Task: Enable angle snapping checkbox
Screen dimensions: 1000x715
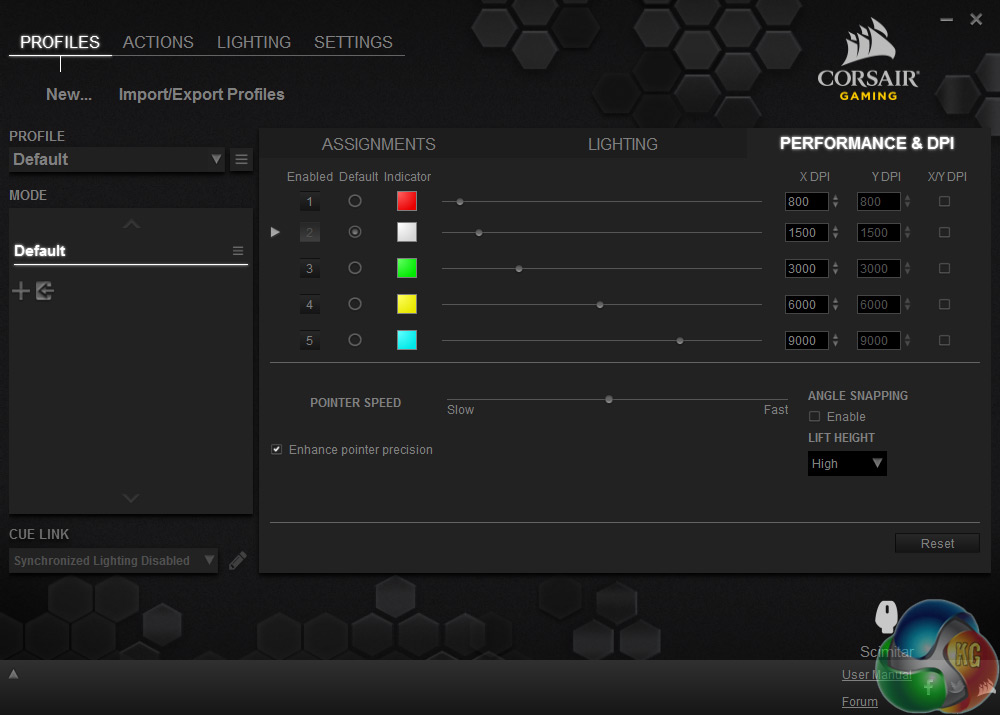Action: (x=814, y=416)
